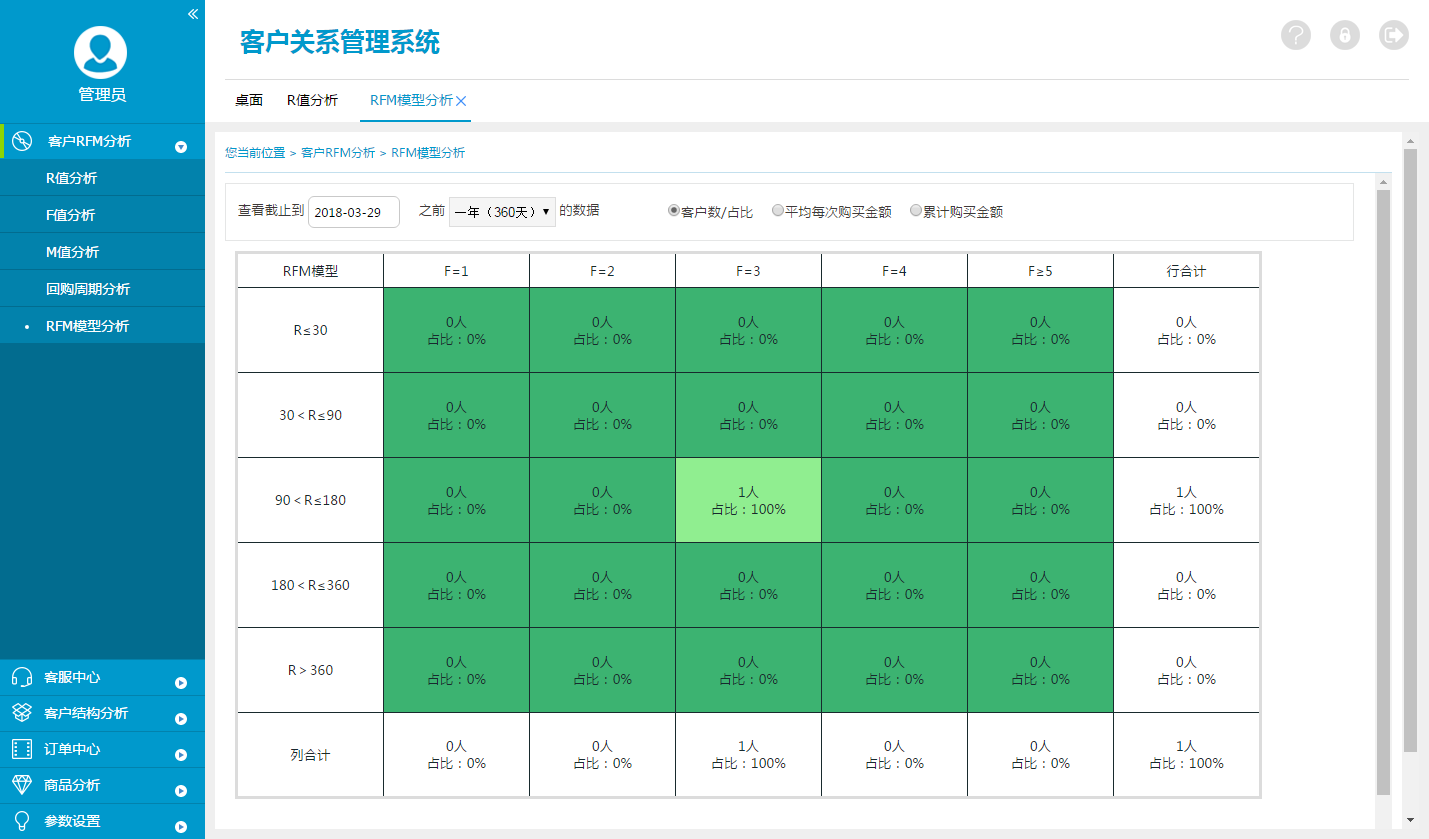Select 平均每次购买金额 radio button

point(778,211)
